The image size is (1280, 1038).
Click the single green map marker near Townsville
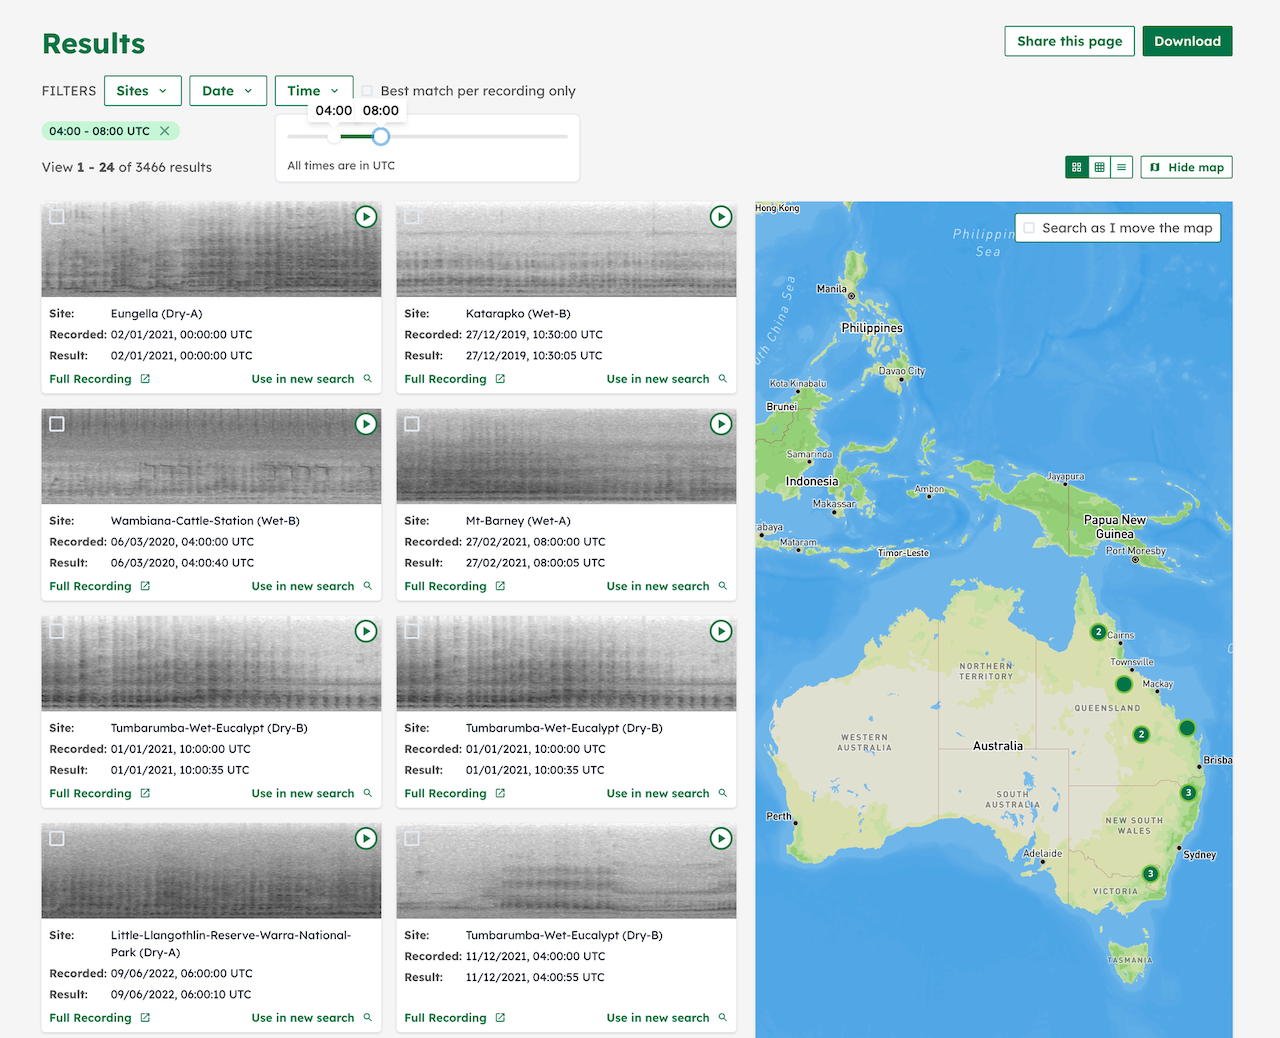[1124, 684]
